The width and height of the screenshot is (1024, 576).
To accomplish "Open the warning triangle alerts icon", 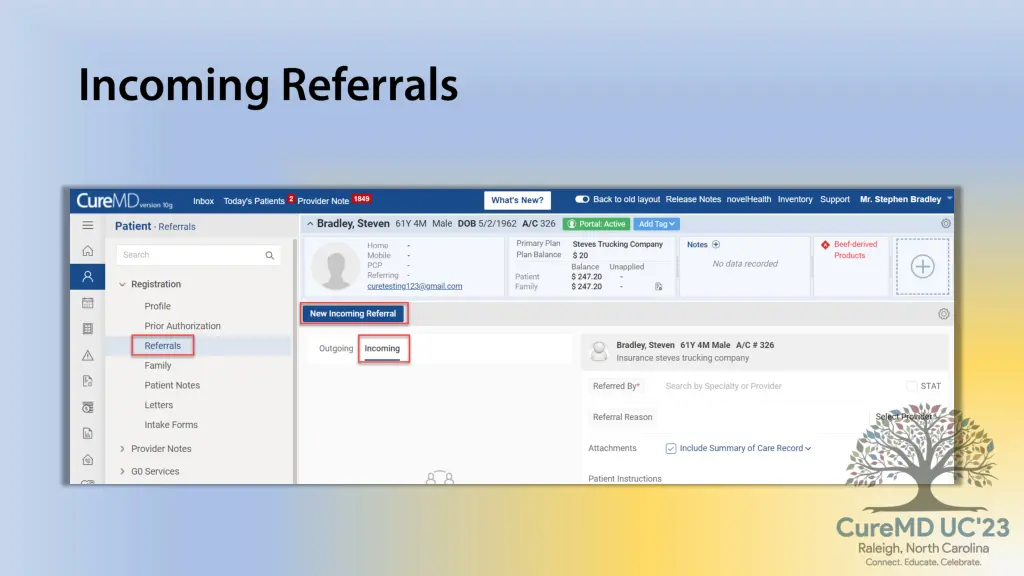I will [x=88, y=355].
